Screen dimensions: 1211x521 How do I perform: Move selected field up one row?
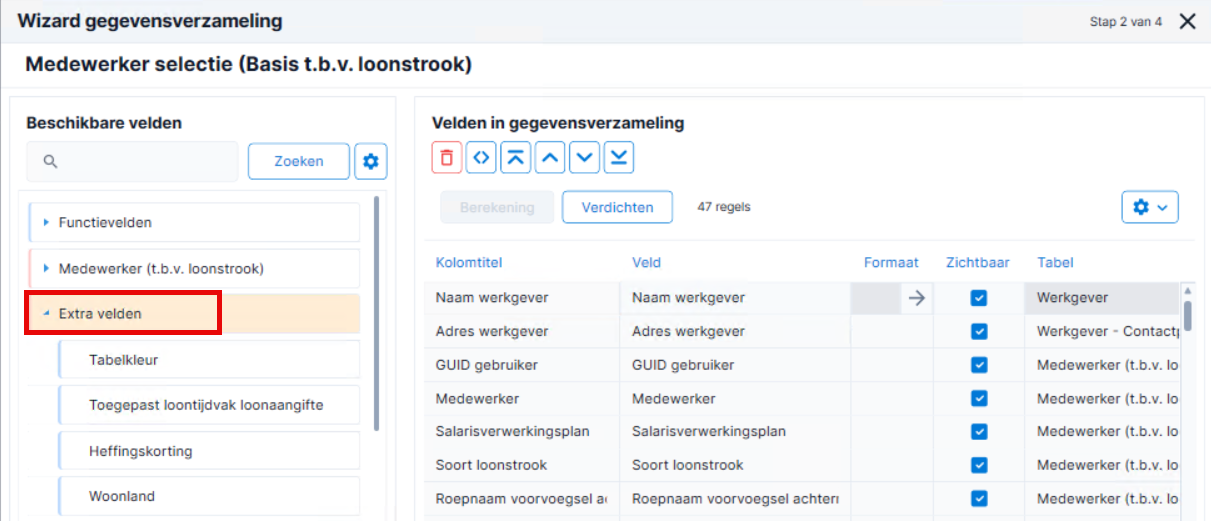[x=550, y=158]
